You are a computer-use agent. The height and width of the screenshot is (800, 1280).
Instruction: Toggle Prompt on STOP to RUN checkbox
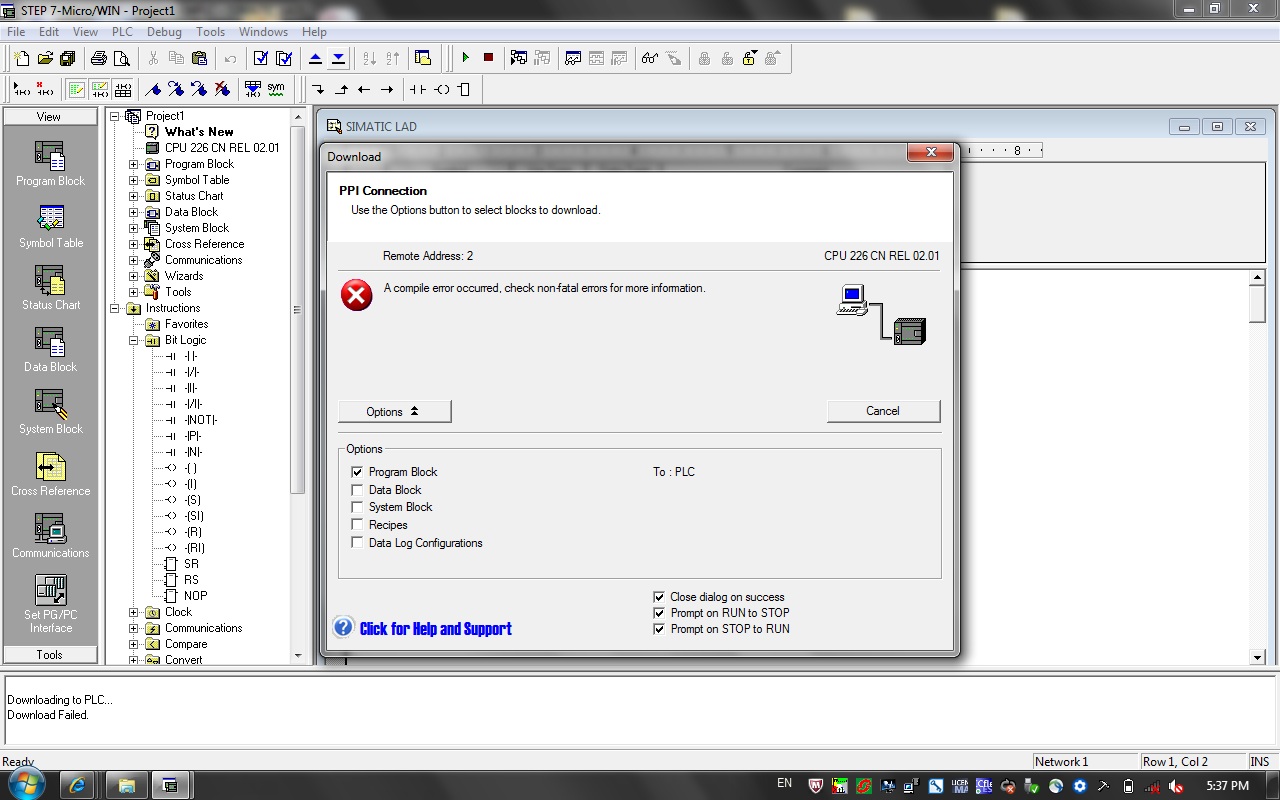(659, 629)
